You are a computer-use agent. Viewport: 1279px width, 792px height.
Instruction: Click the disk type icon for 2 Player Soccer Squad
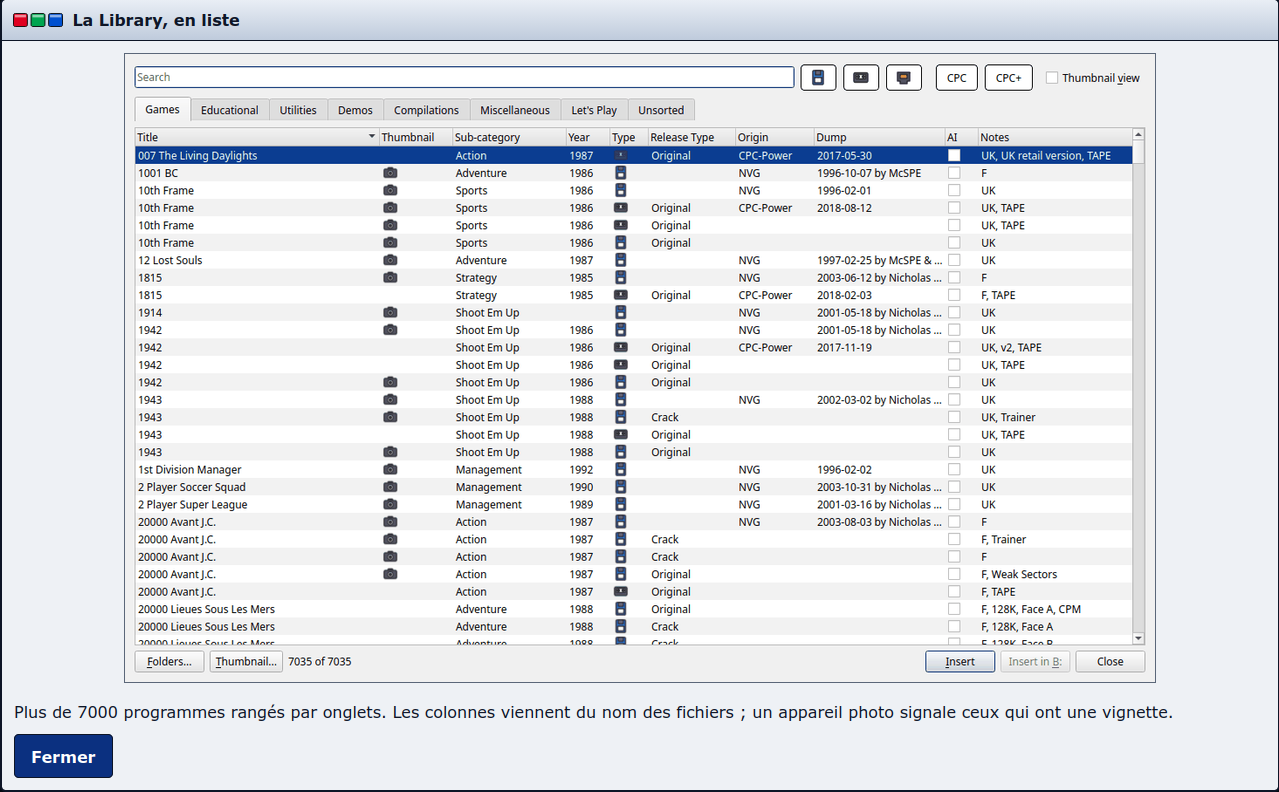tap(621, 487)
